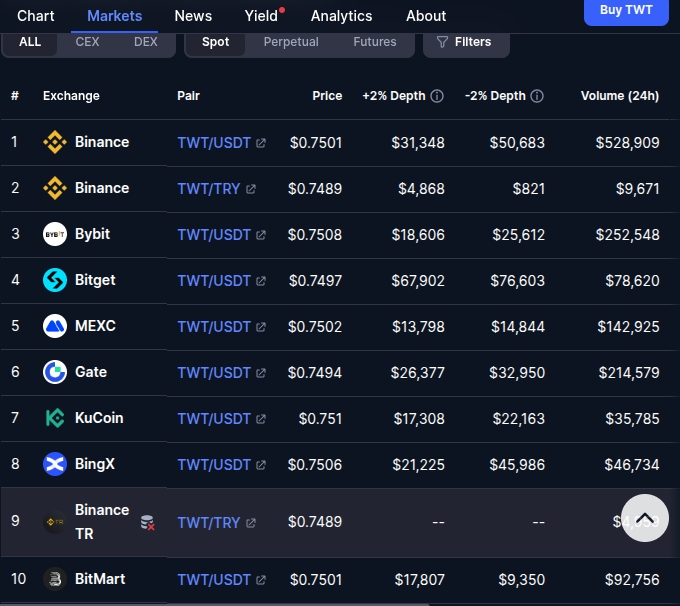Switch market type to Perpetual
Screen dimensions: 680x606
coord(291,42)
